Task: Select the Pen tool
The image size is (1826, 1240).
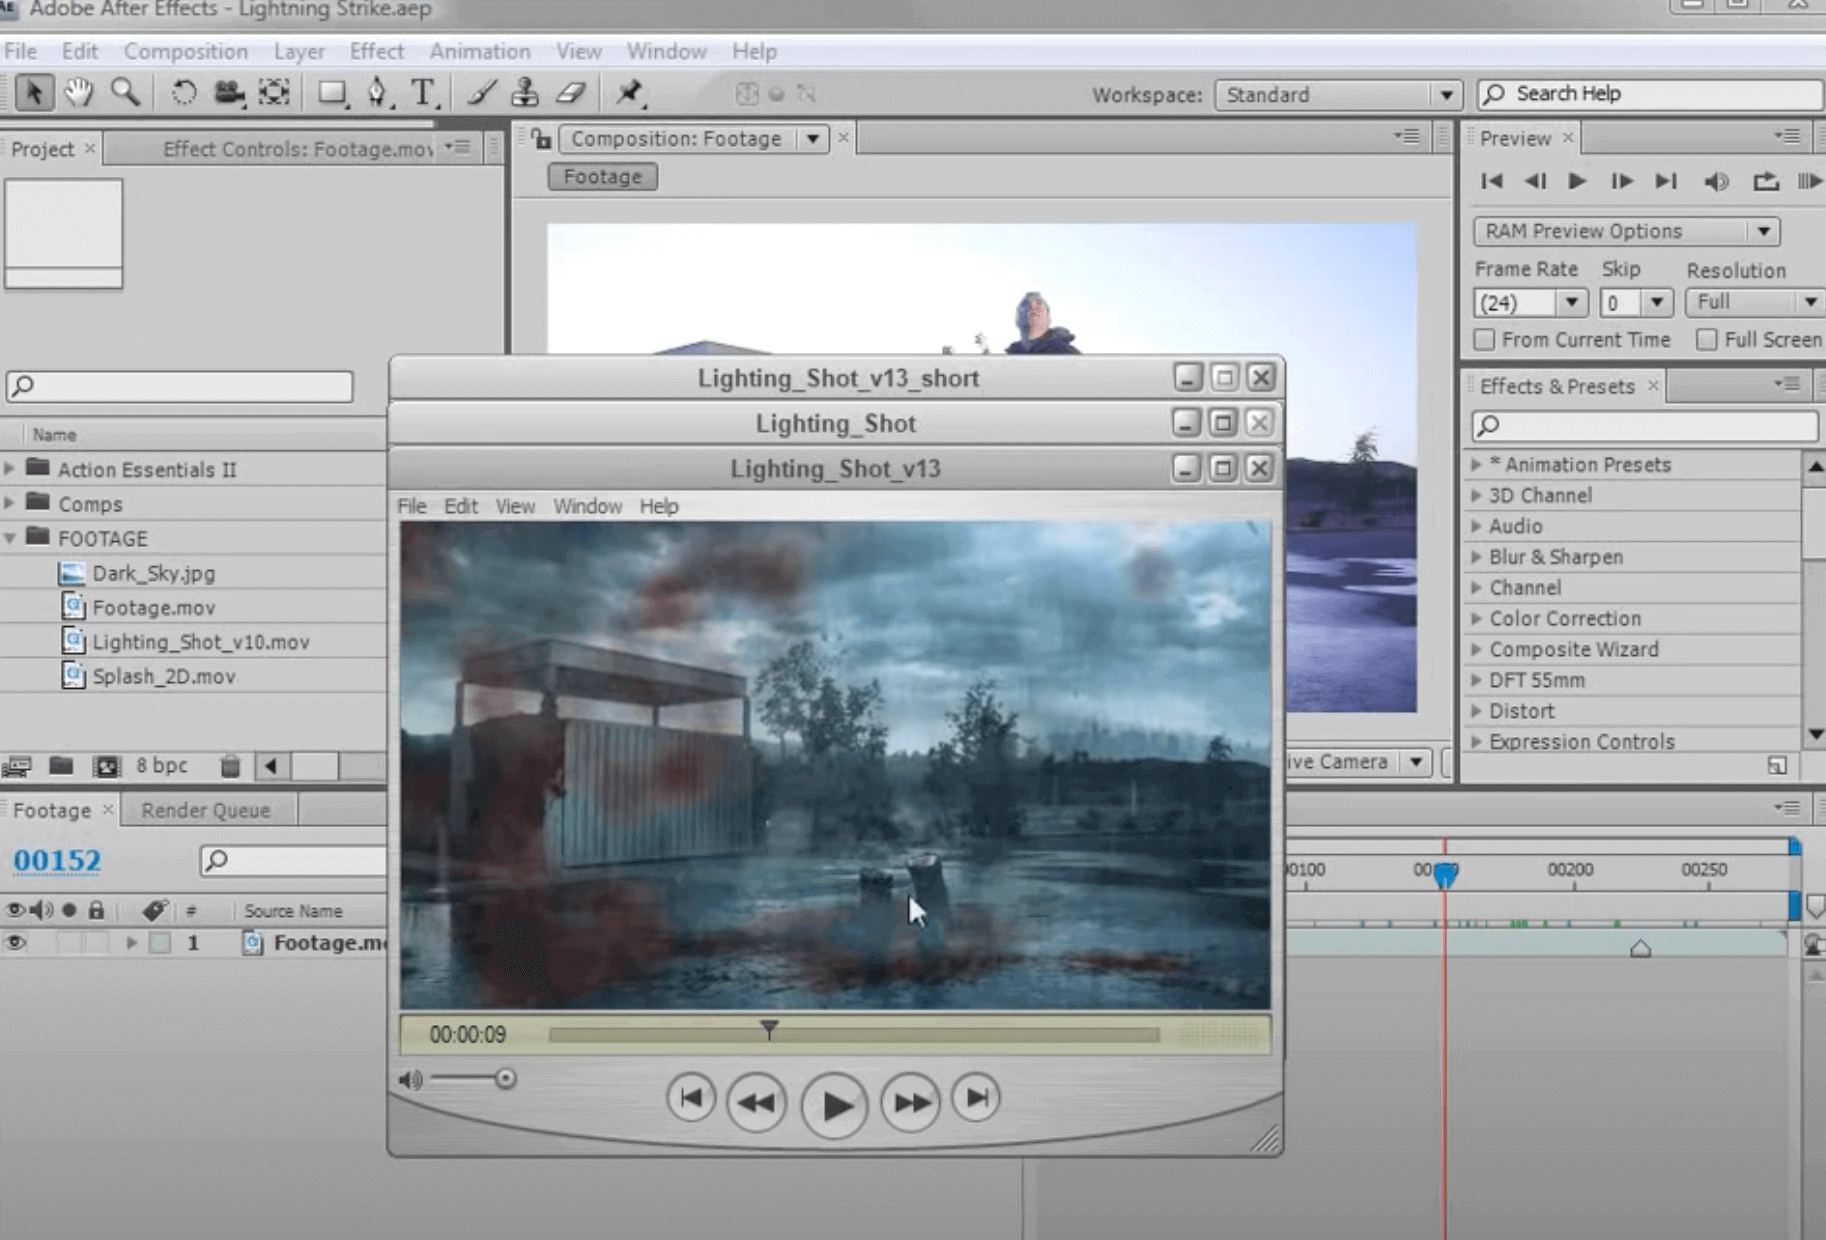Action: tap(377, 92)
